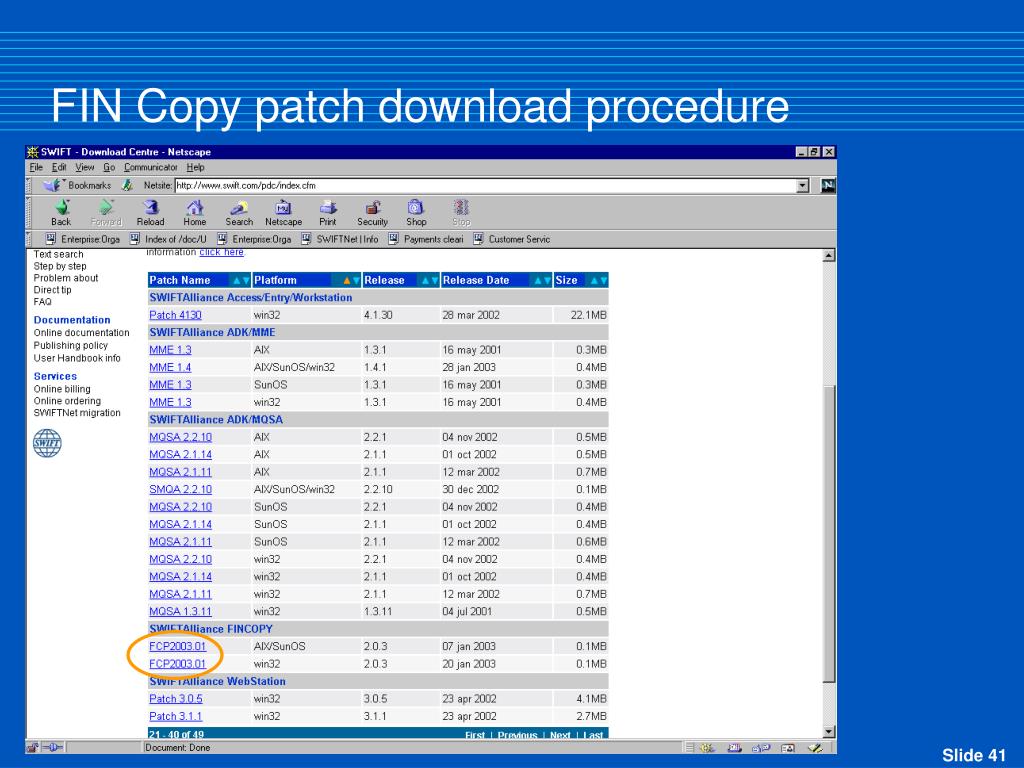This screenshot has height=768, width=1024.
Task: Open the 'Patch 3.0.5' link
Action: click(176, 698)
